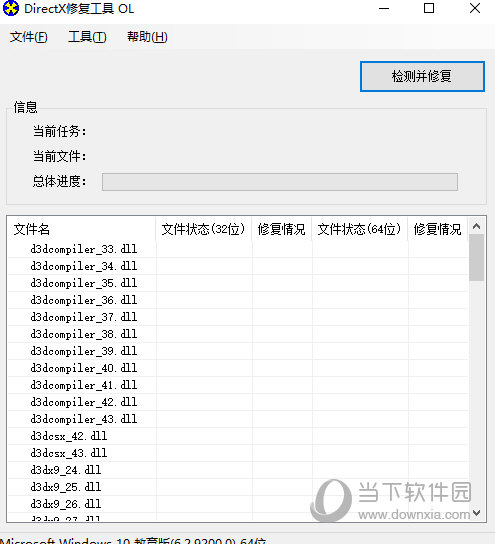This screenshot has width=495, height=544.
Task: Click the file list vertical scrollbar thumb
Action: click(477, 257)
